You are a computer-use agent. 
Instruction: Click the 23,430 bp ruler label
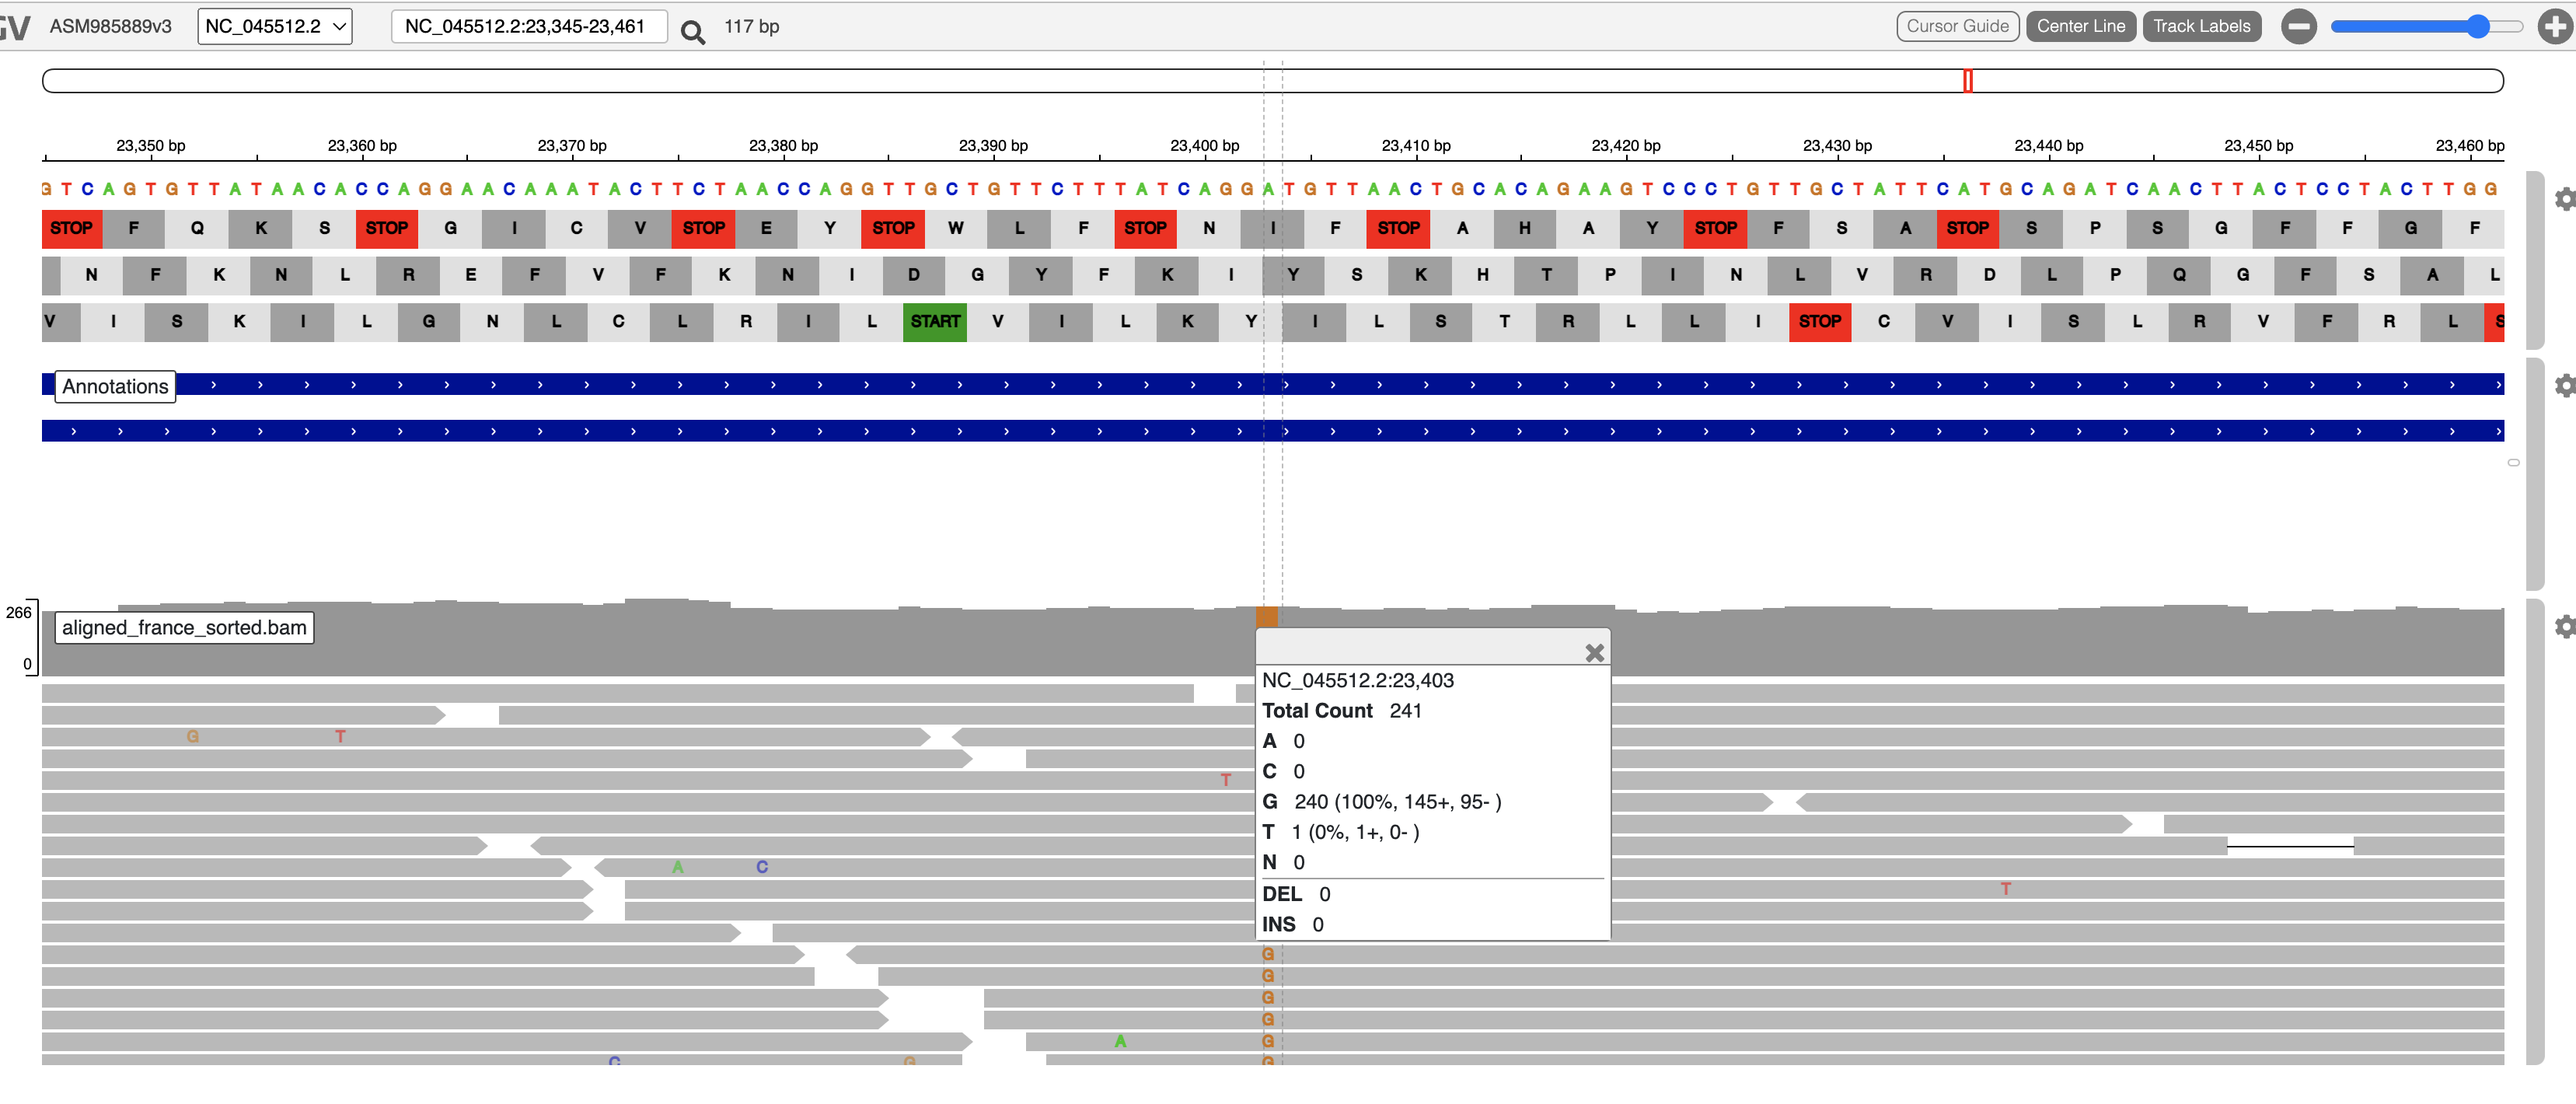pos(1837,145)
